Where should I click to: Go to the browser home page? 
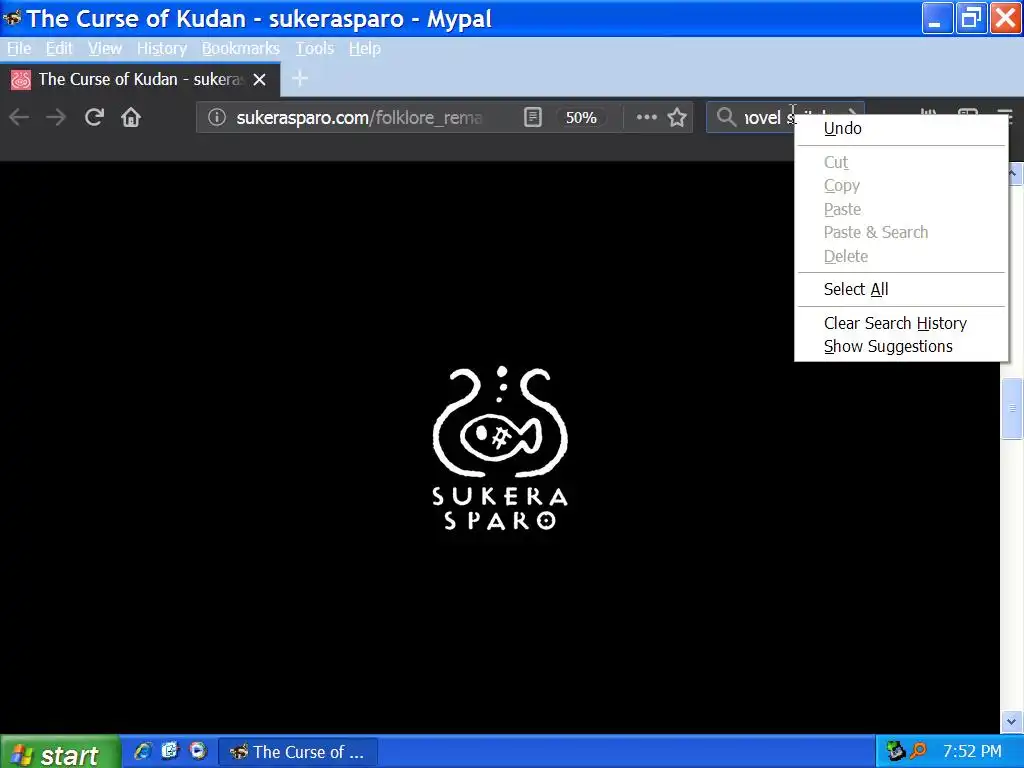(131, 118)
